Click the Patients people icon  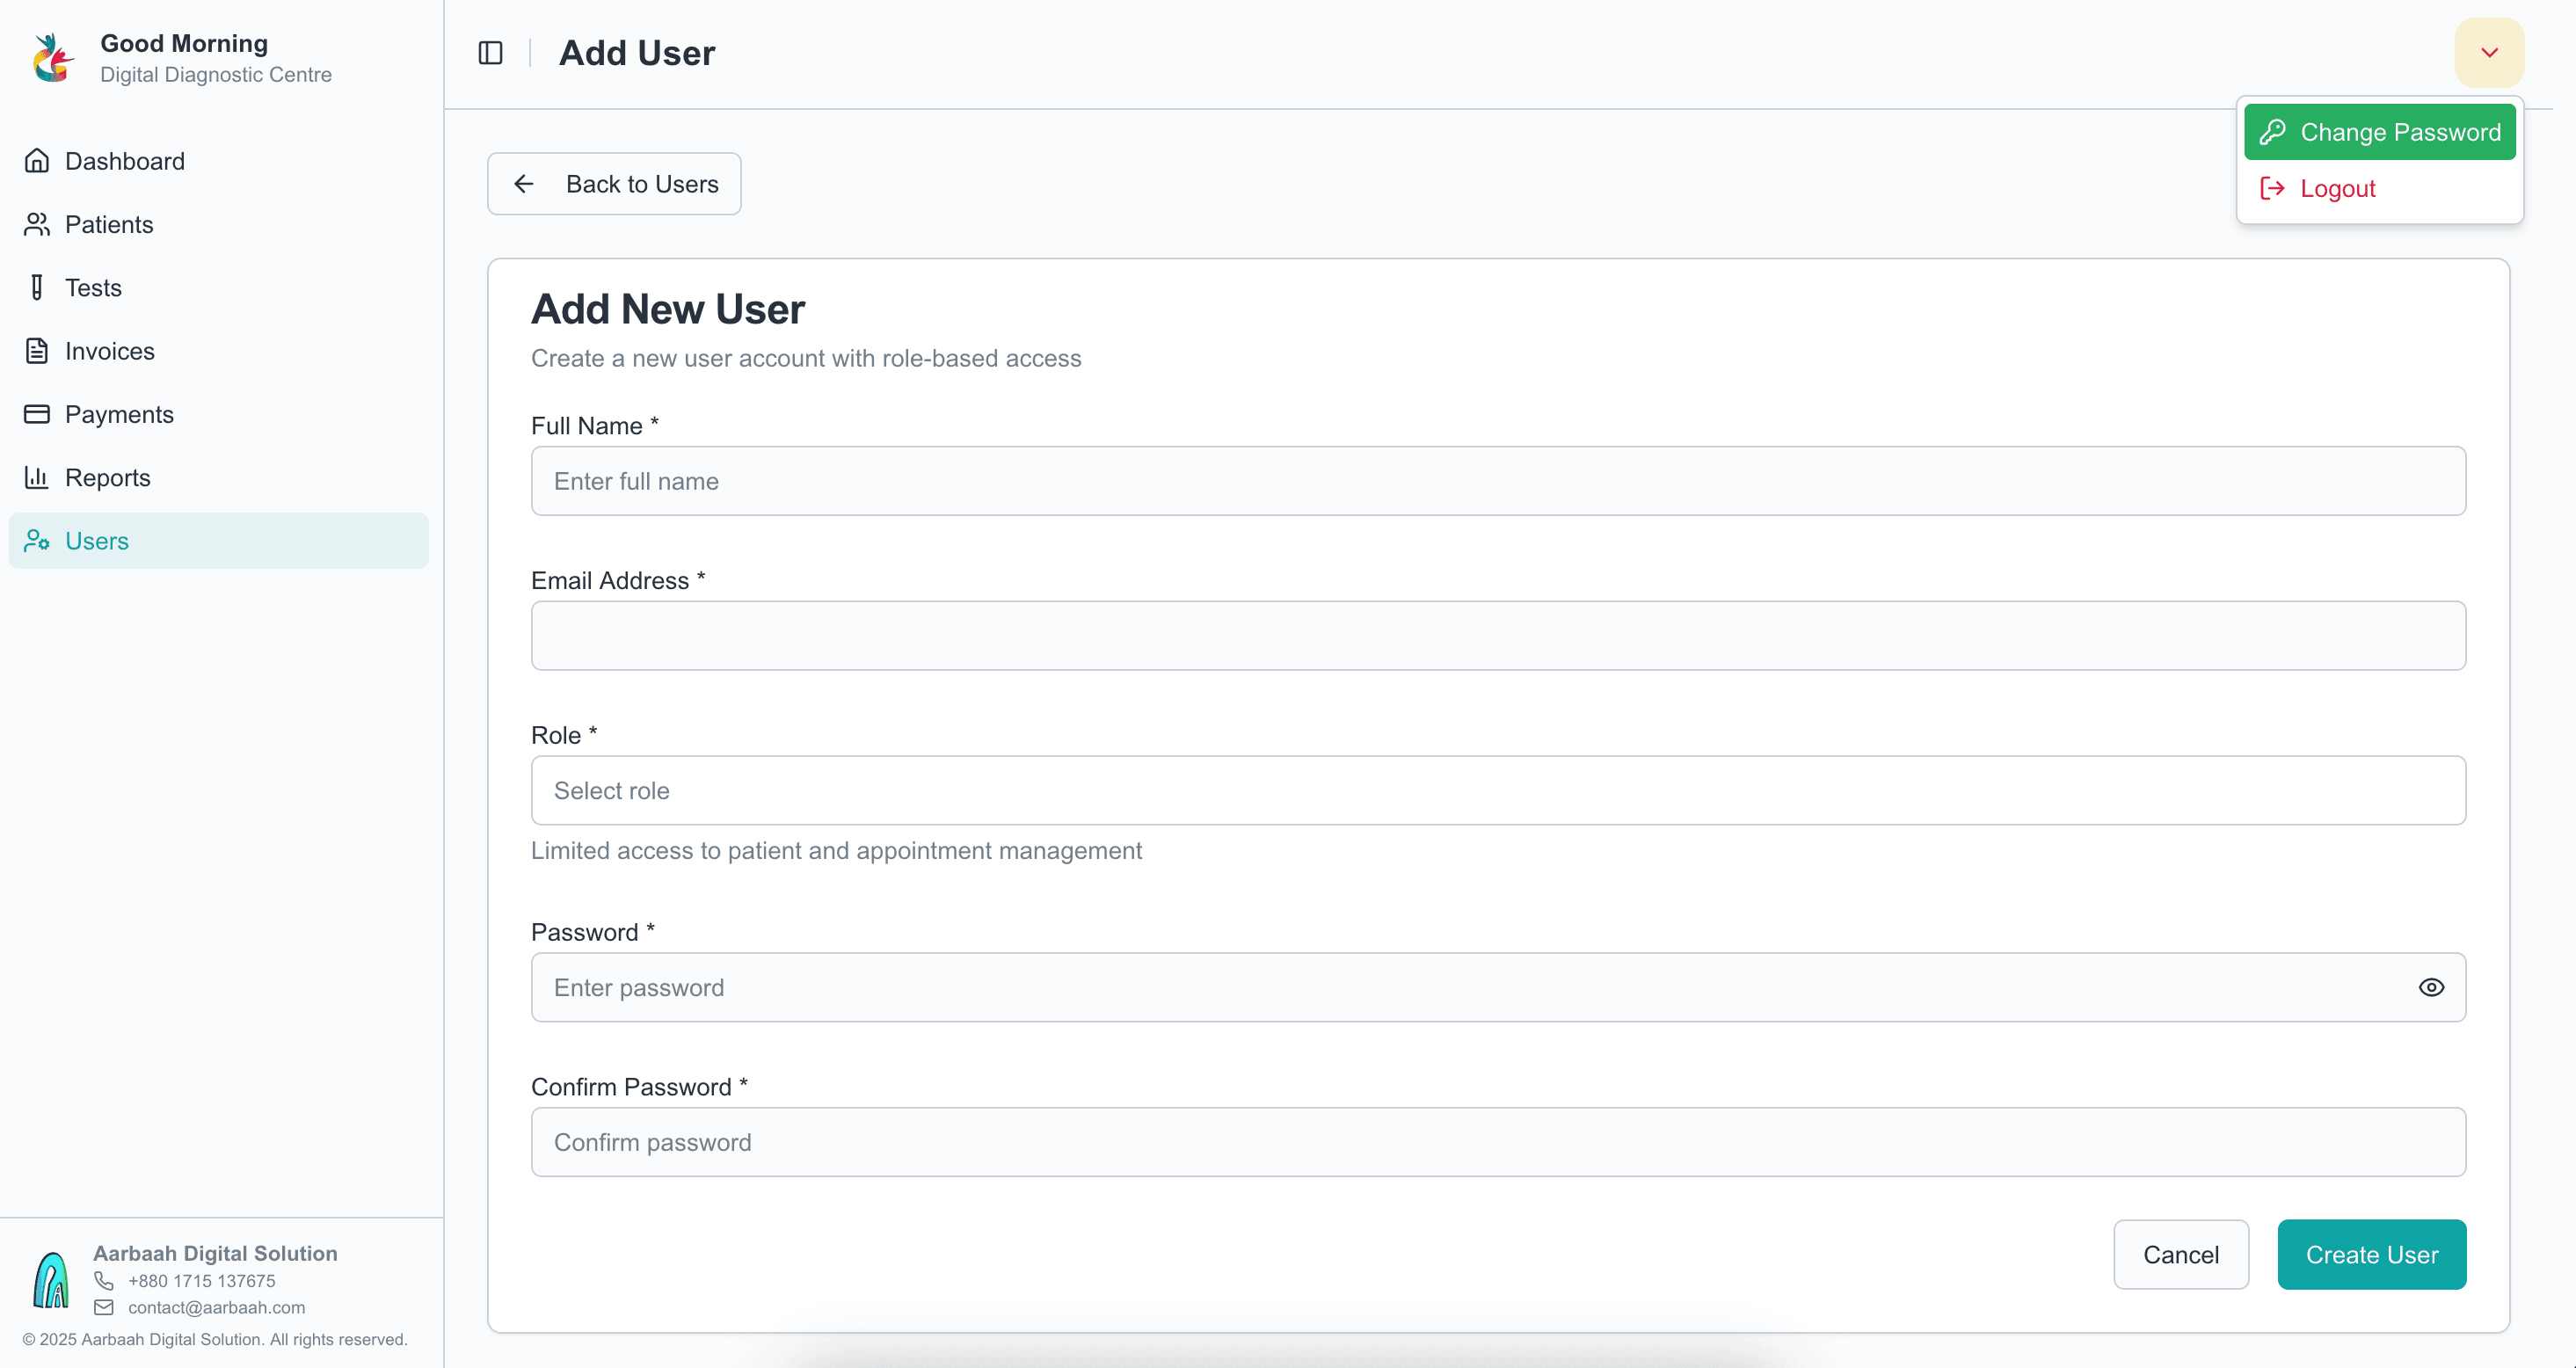coord(37,224)
